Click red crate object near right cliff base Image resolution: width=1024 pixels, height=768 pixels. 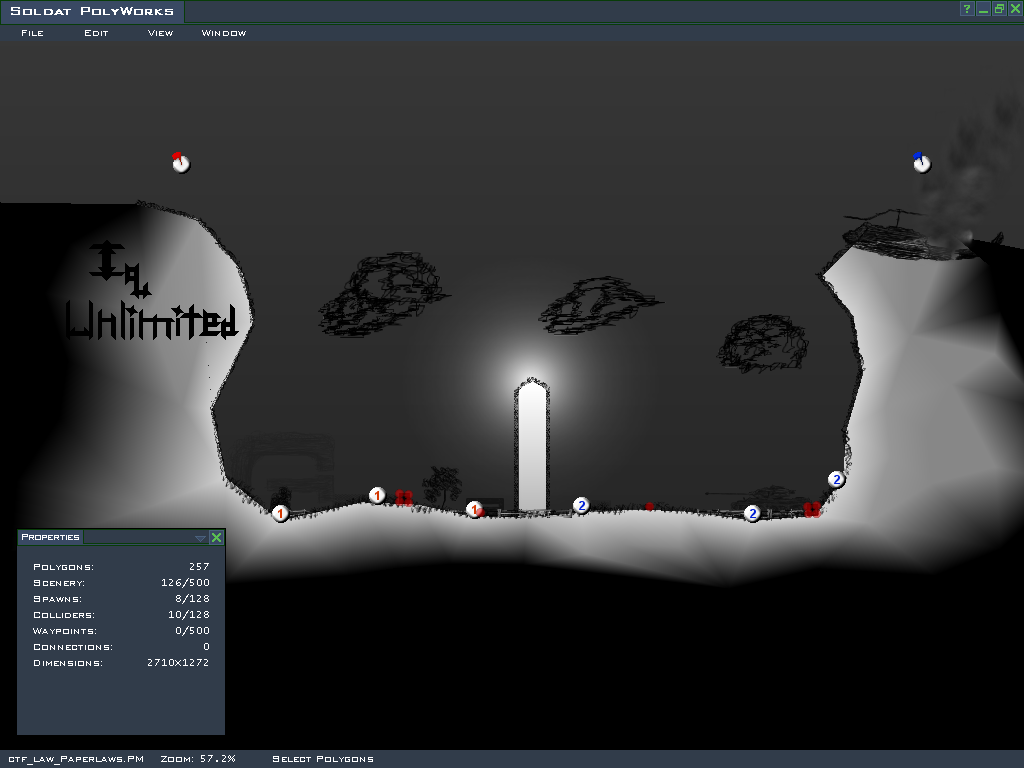pos(812,510)
